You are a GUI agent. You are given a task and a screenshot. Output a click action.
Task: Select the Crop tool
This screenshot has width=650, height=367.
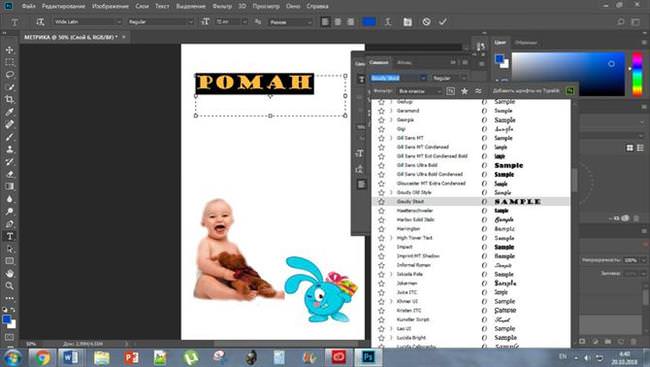[x=10, y=100]
